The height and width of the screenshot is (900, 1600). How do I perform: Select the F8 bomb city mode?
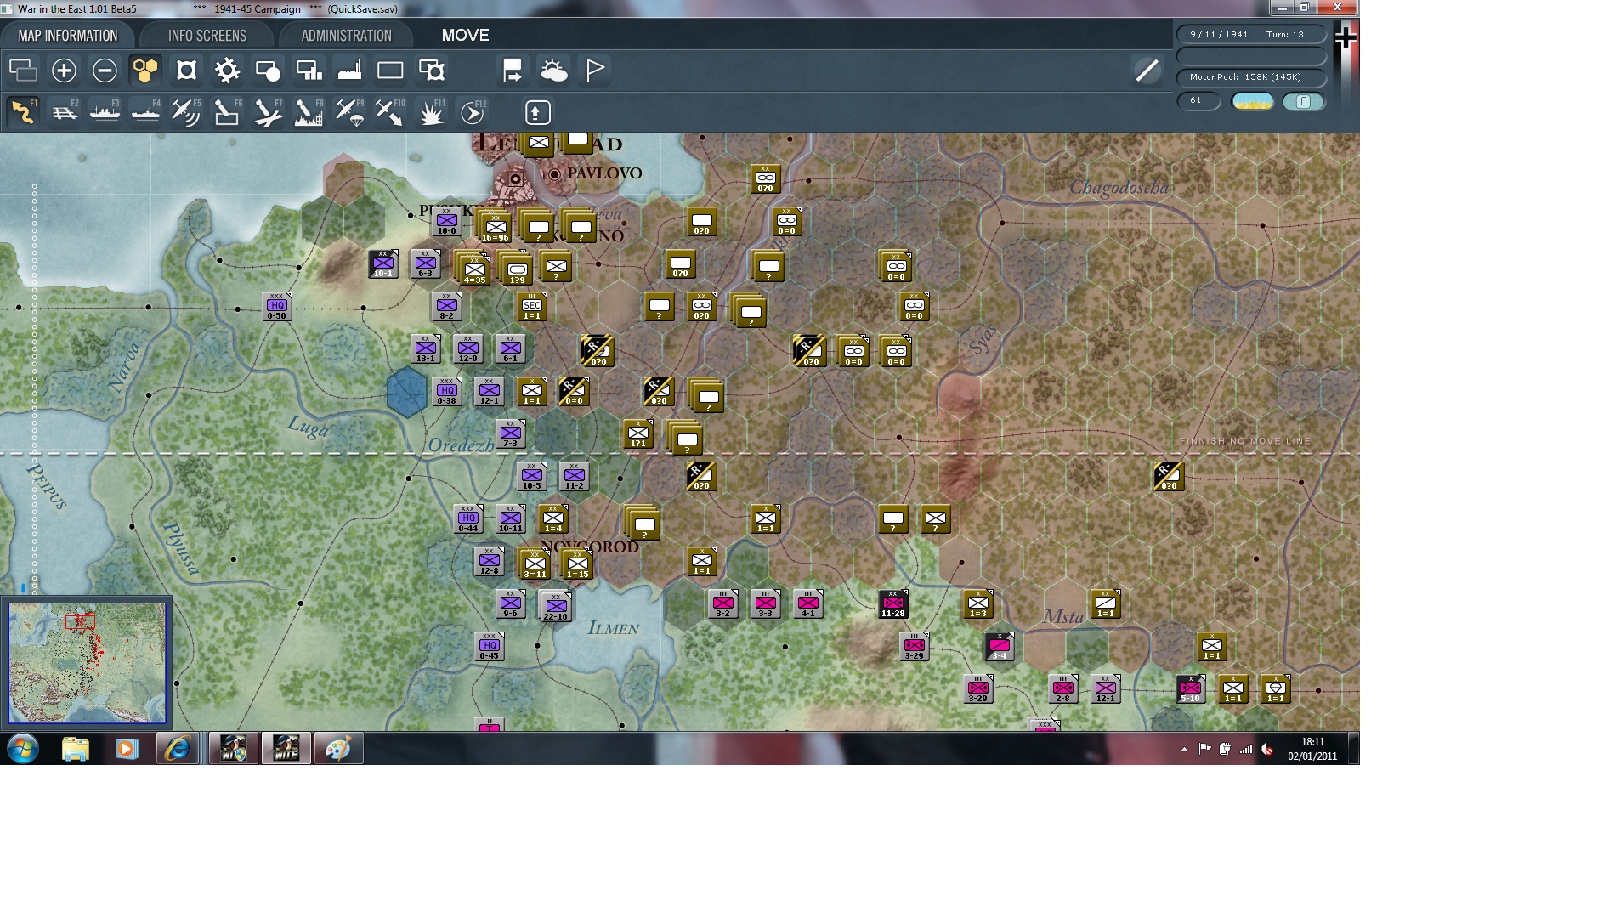(x=308, y=112)
